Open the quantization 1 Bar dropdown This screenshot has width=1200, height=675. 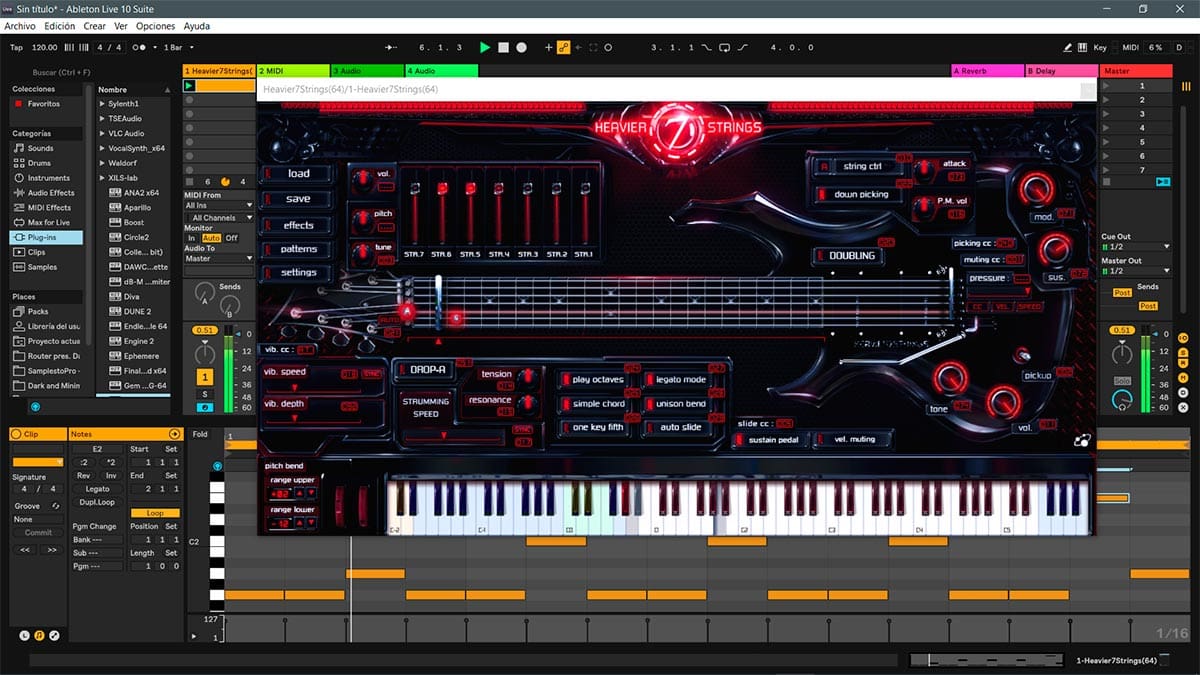tap(180, 47)
